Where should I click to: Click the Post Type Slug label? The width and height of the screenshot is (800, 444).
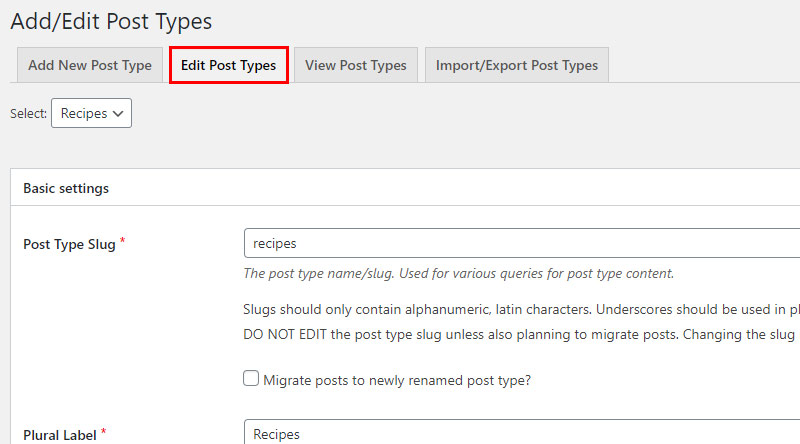coord(69,244)
